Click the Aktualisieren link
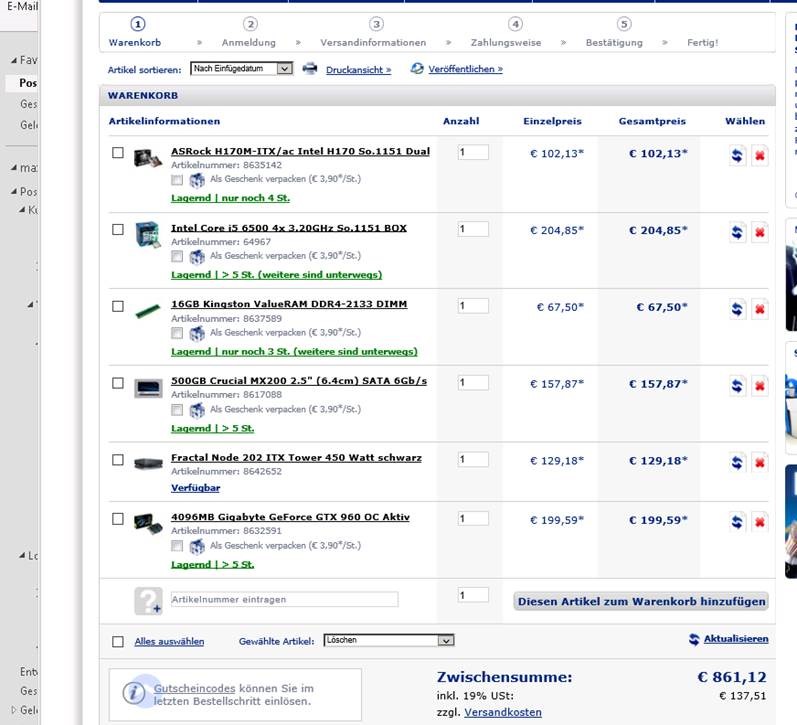797x725 pixels. (x=735, y=639)
